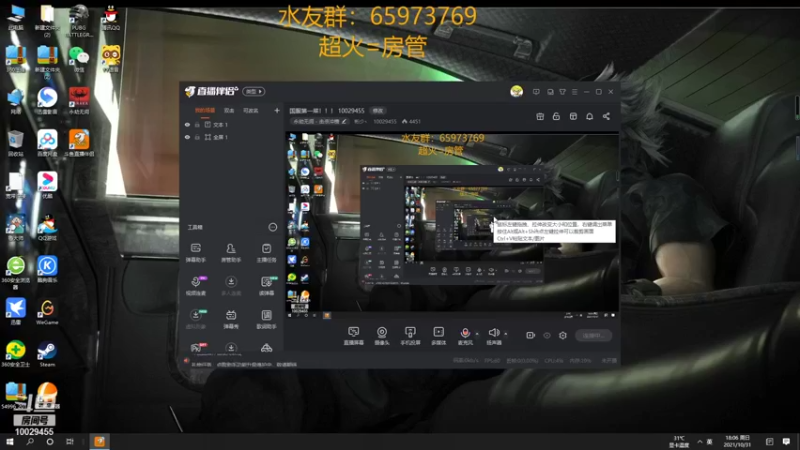The width and height of the screenshot is (800, 450).
Task: Open the Windows Start menu
Action: point(10,441)
